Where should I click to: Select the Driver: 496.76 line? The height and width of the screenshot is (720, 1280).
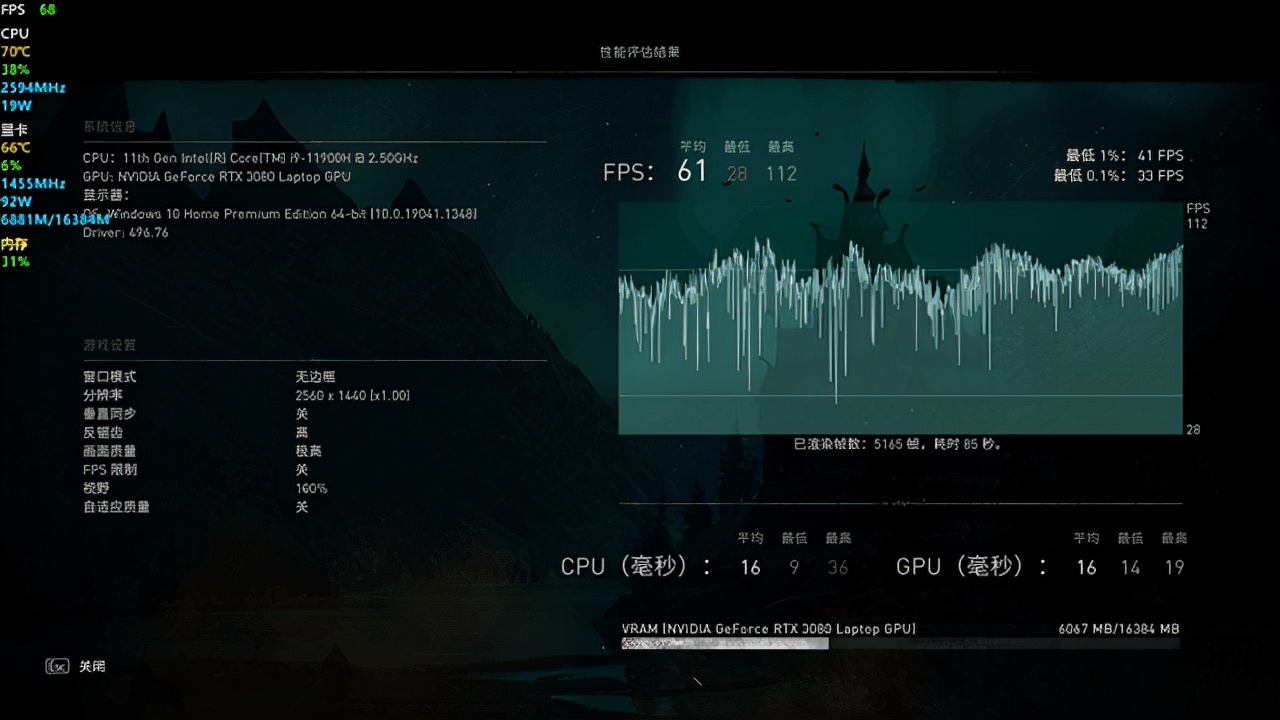click(126, 233)
